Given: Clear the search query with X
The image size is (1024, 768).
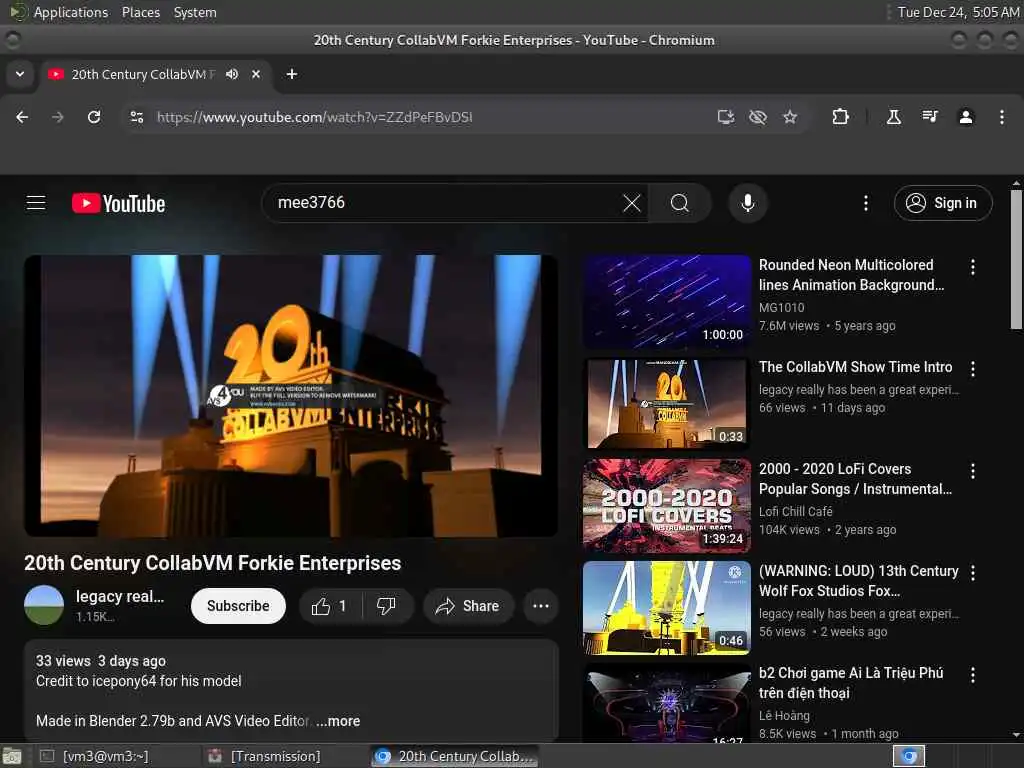Looking at the screenshot, I should pyautogui.click(x=632, y=203).
